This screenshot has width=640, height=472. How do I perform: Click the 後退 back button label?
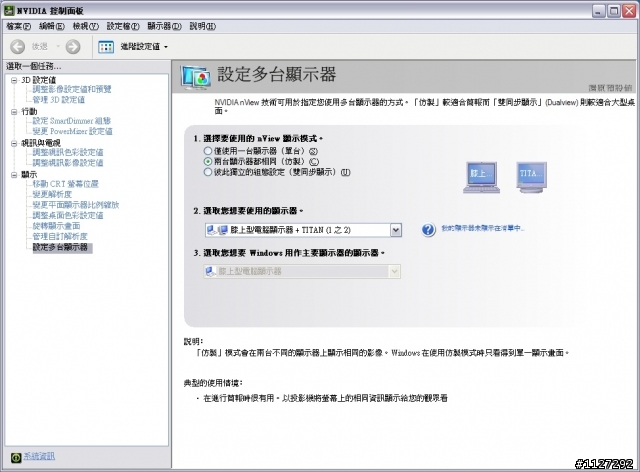pyautogui.click(x=40, y=47)
